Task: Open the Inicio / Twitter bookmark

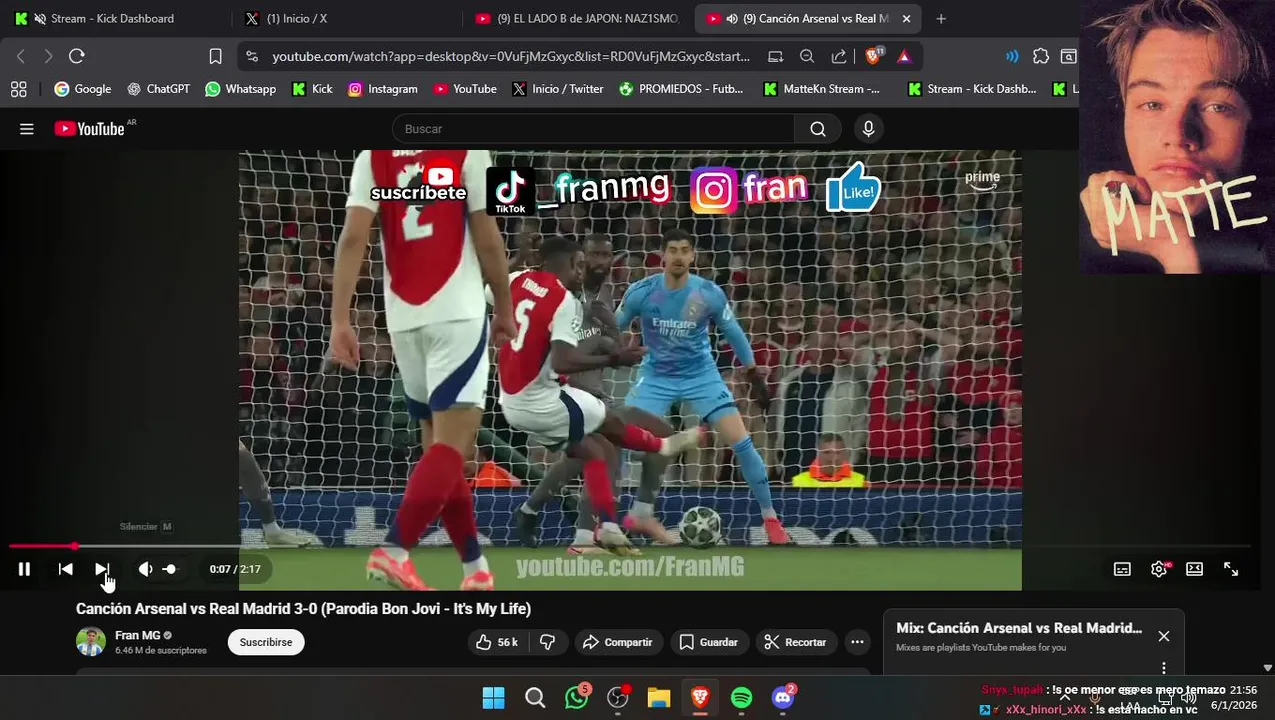Action: coord(557,89)
